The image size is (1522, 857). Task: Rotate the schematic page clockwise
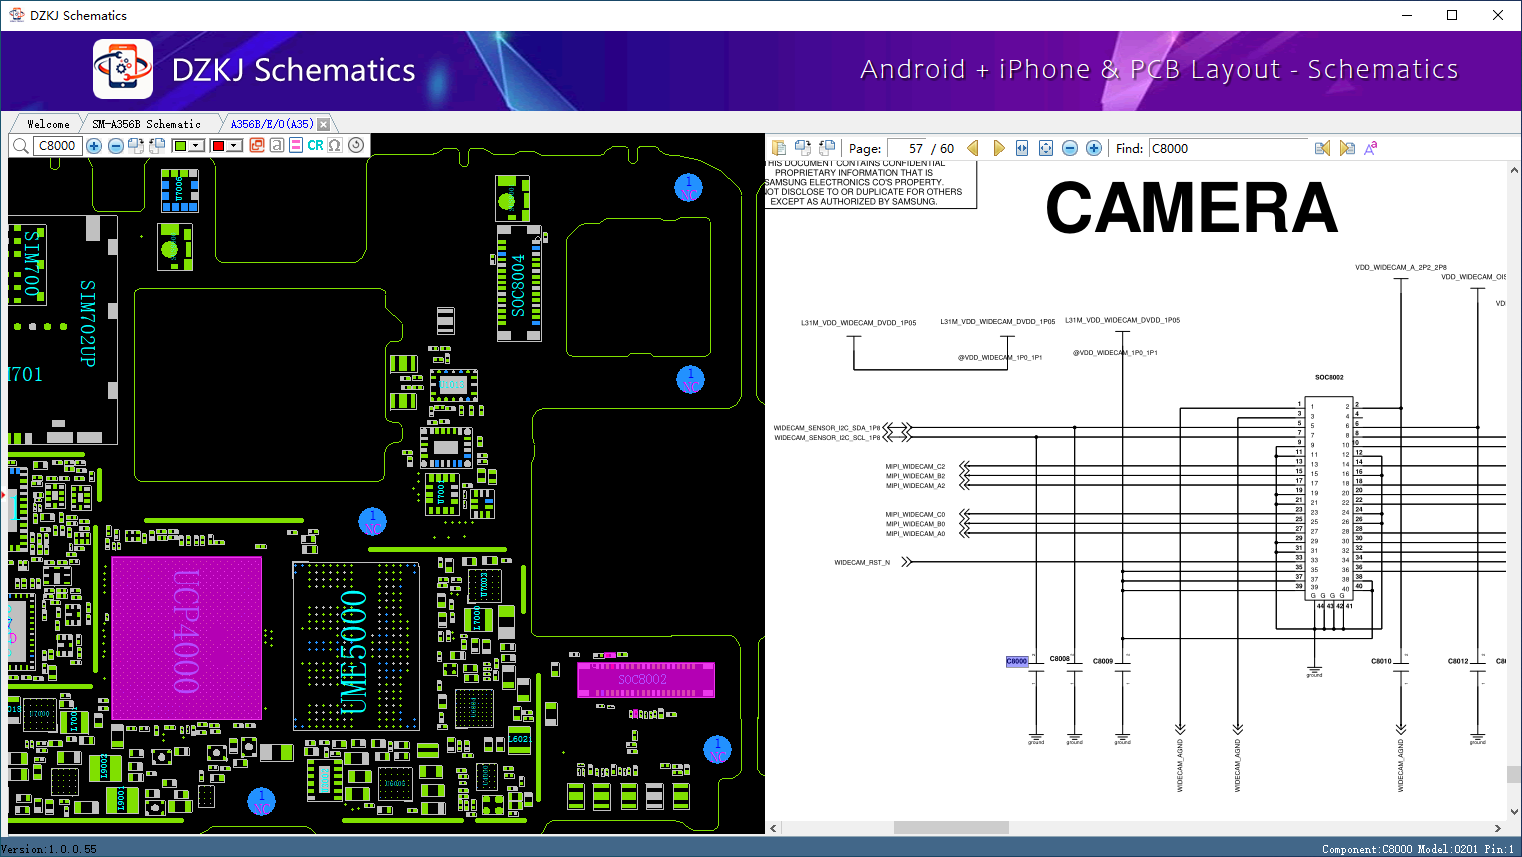point(803,148)
